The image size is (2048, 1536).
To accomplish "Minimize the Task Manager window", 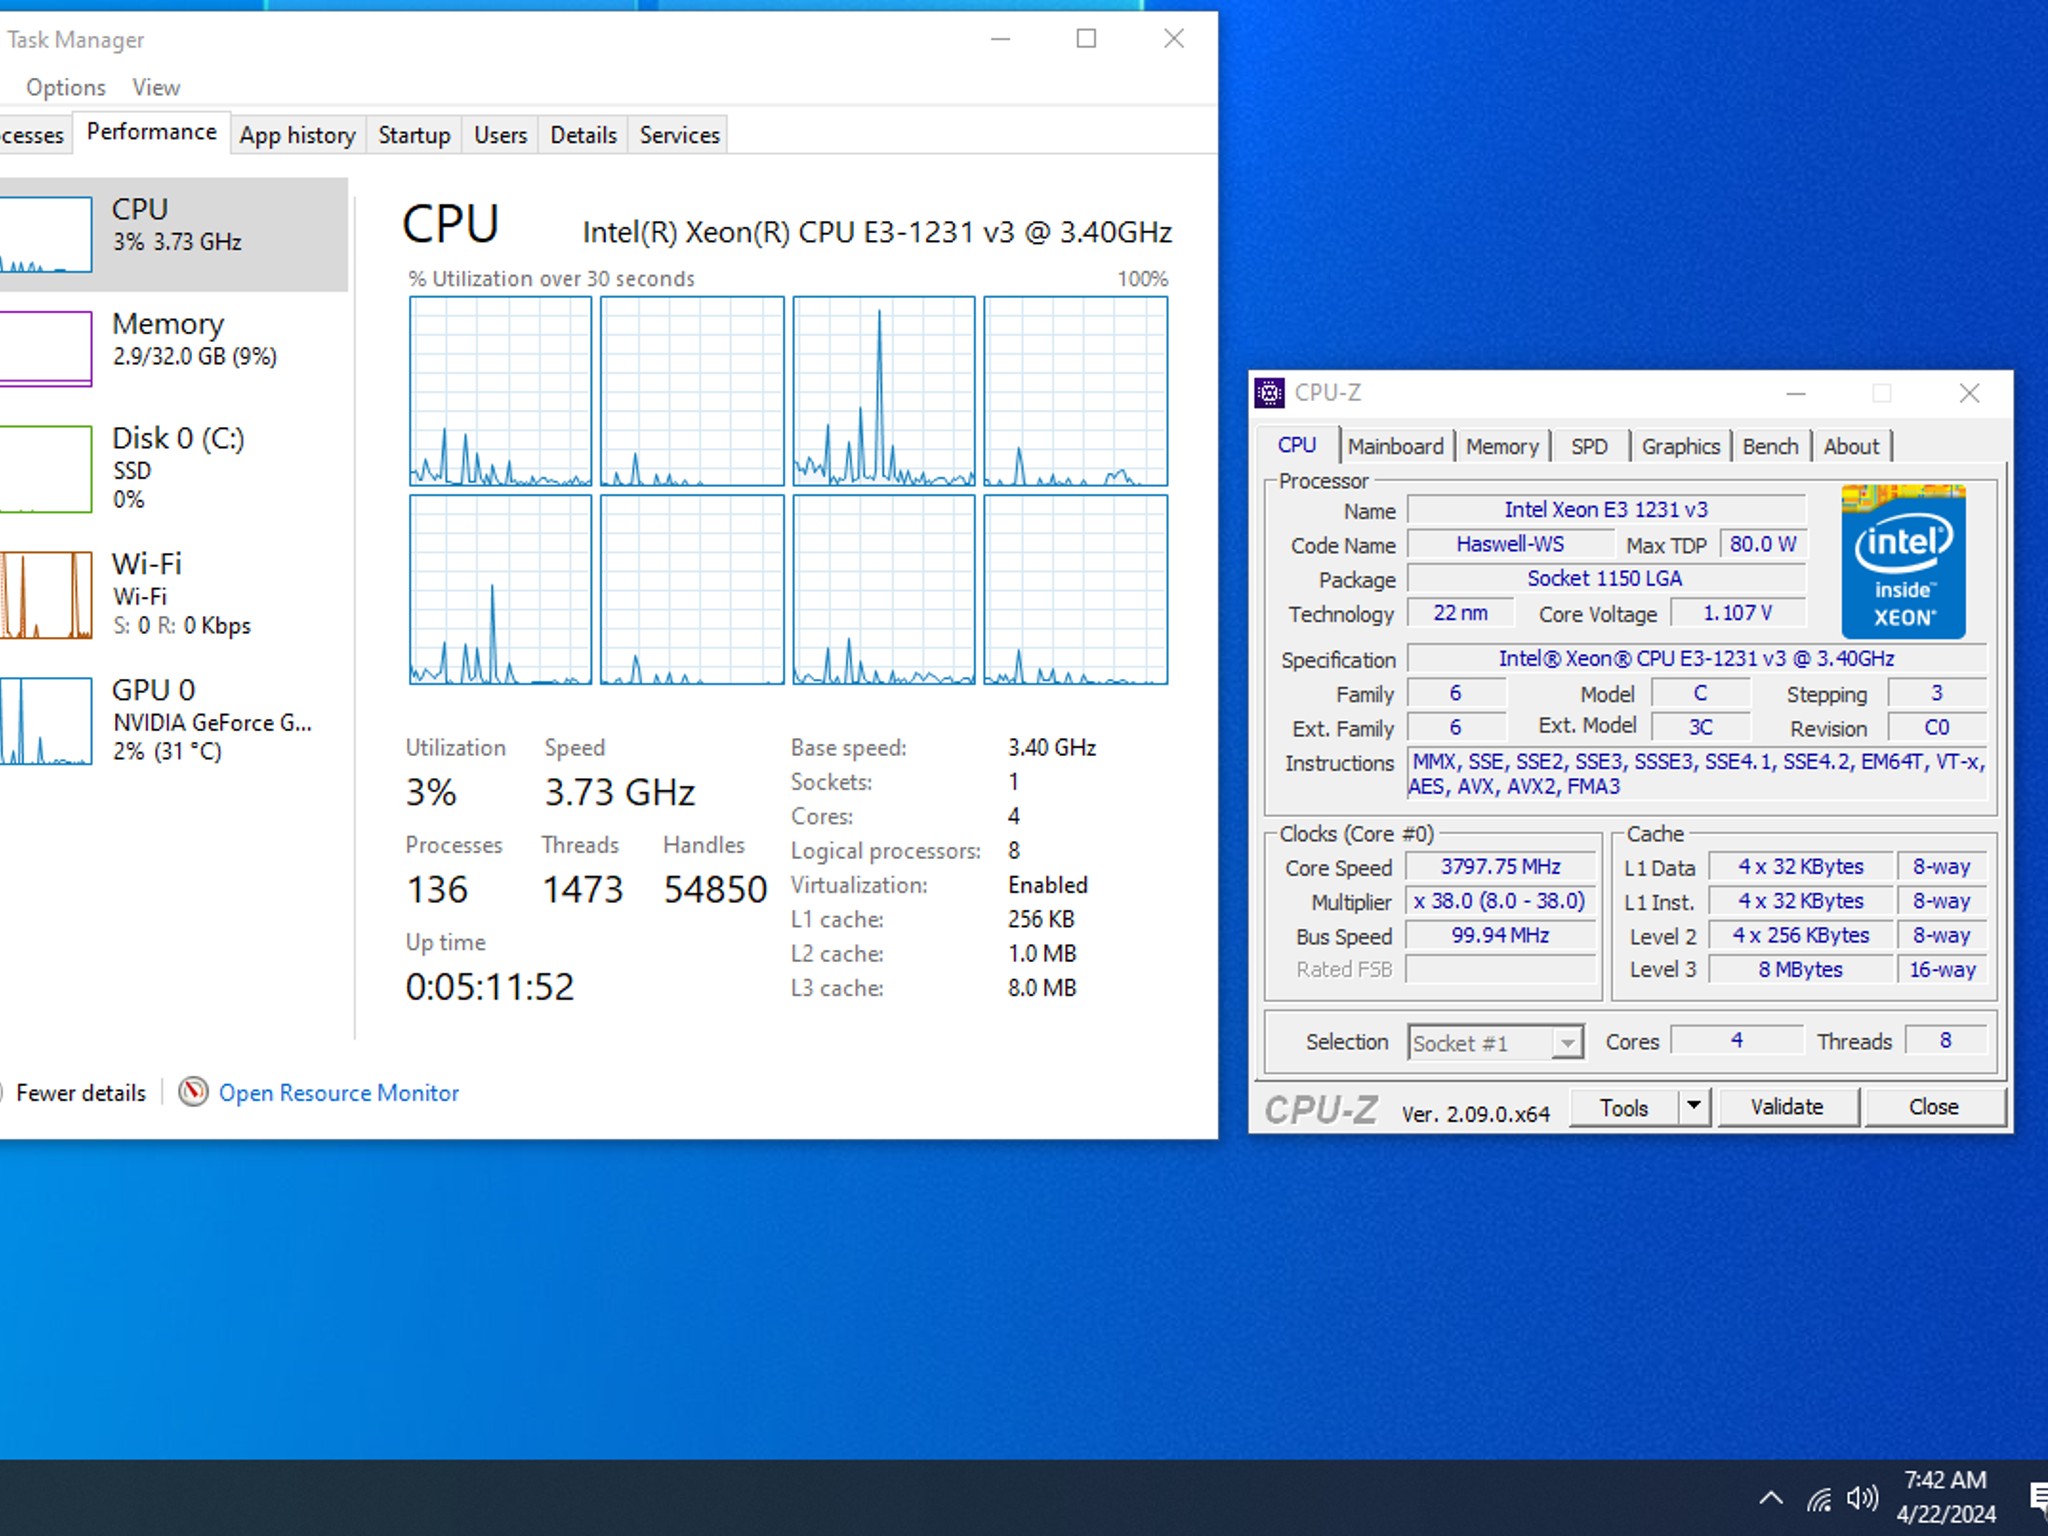I will point(1000,39).
